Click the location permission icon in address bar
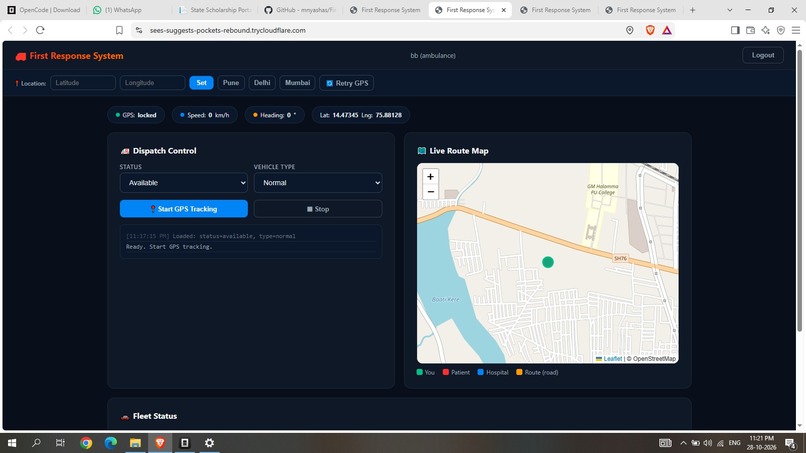This screenshot has width=806, height=453. [x=630, y=30]
